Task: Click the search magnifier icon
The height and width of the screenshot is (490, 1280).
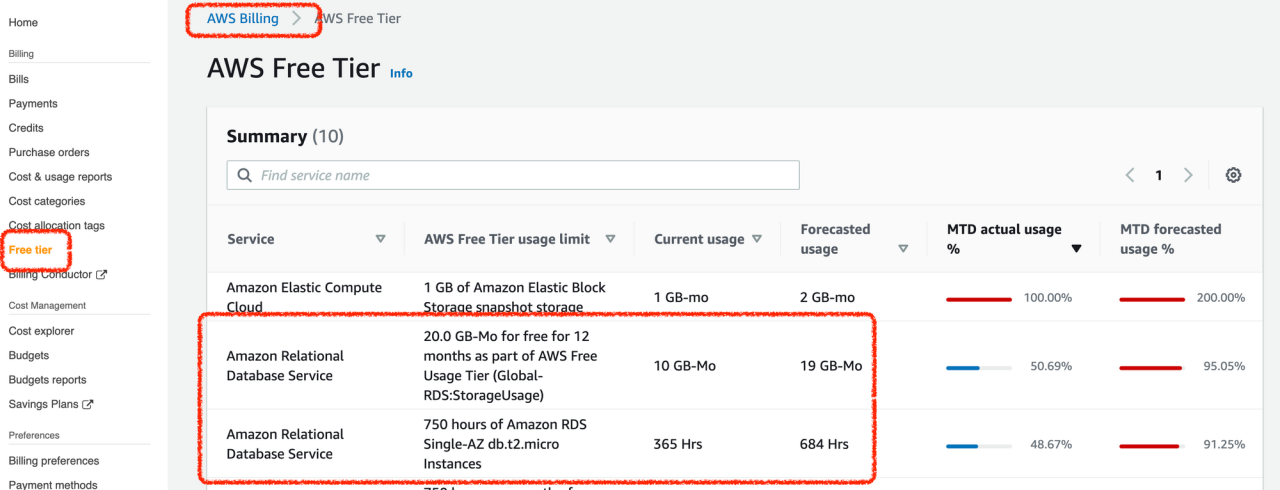Action: [245, 175]
